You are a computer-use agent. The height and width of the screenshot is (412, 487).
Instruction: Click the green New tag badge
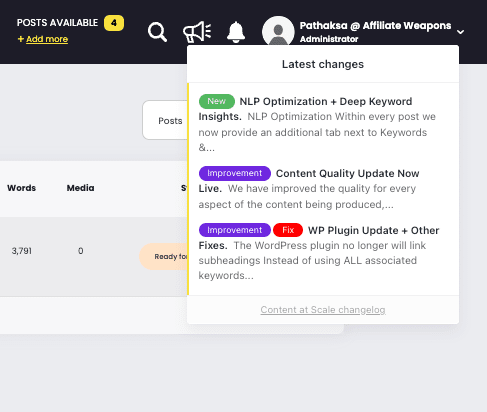tap(217, 101)
